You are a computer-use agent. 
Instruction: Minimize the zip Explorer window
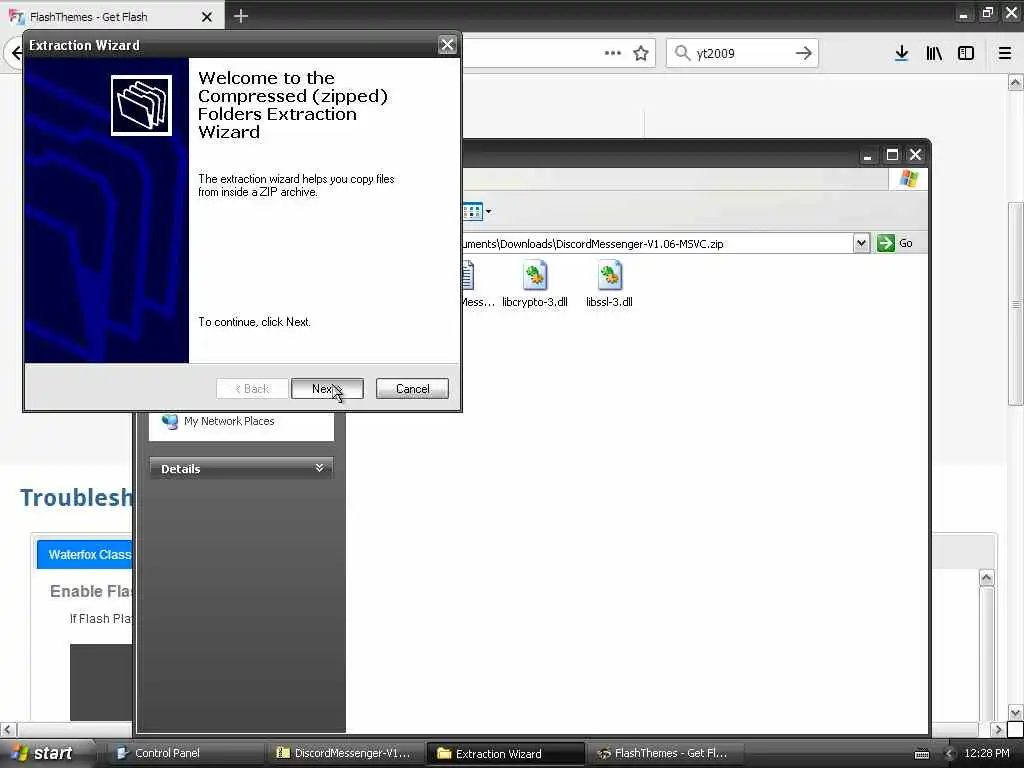click(x=867, y=155)
